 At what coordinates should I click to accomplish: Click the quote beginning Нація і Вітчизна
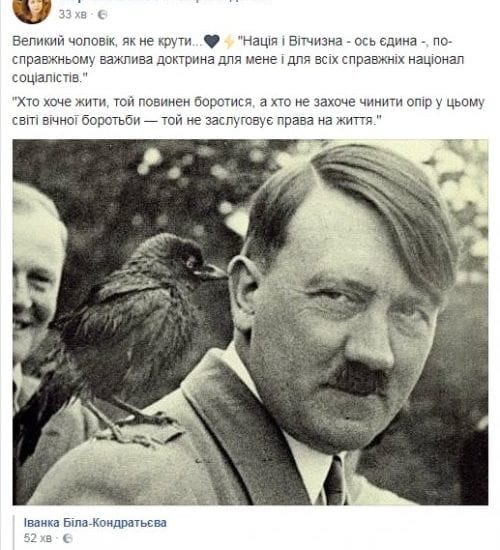pos(238,60)
